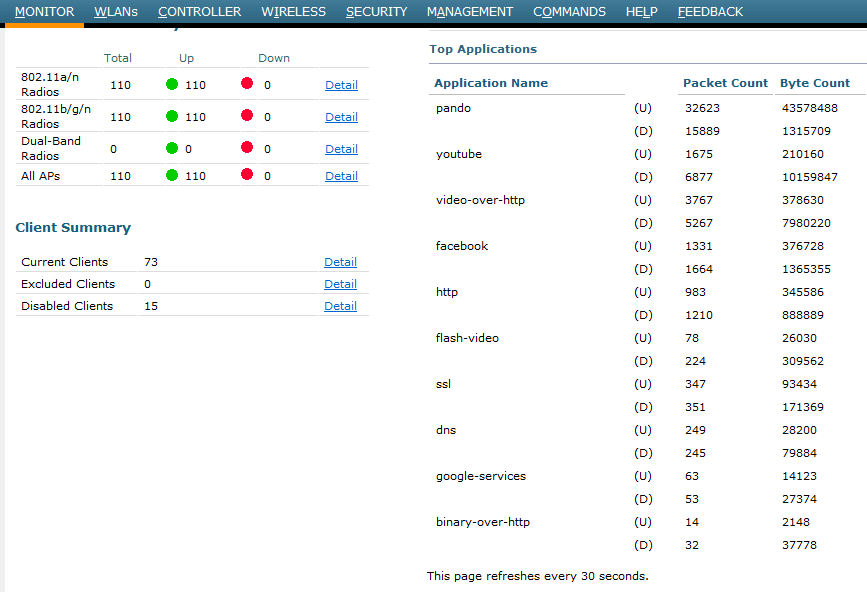Open Detail link for 802.11a/n Radios
The width and height of the screenshot is (867, 592).
[x=341, y=85]
